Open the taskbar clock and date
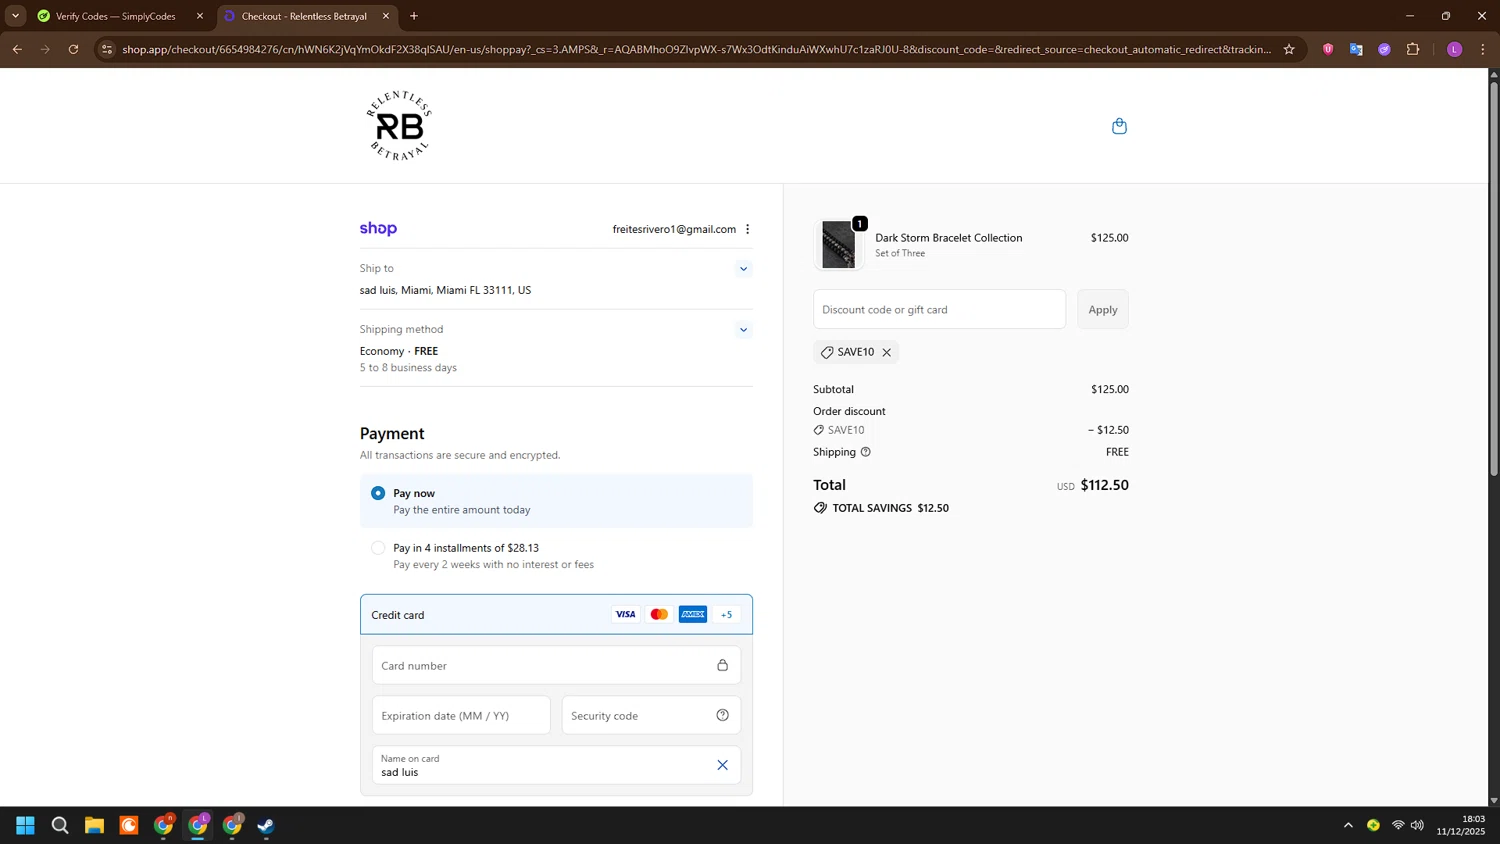The image size is (1500, 844). click(1460, 825)
